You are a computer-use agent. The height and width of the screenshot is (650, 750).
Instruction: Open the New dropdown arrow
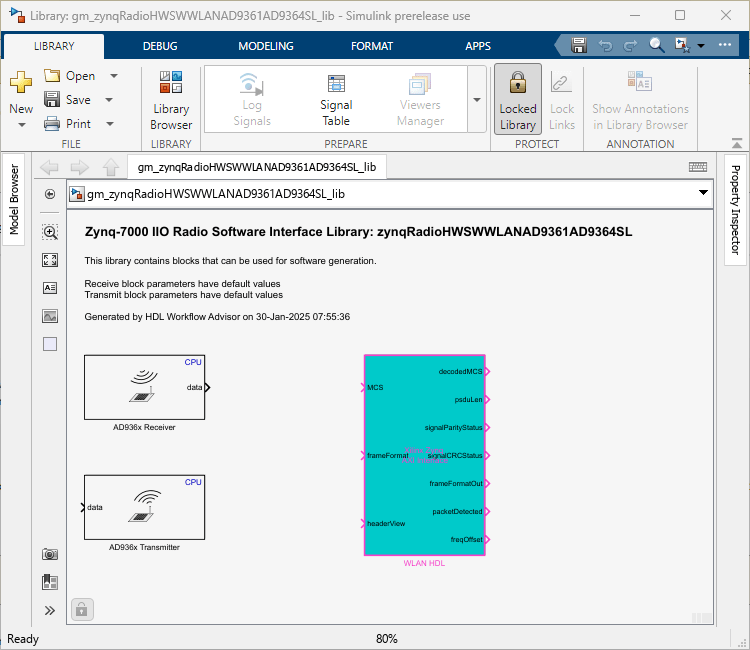[22, 125]
